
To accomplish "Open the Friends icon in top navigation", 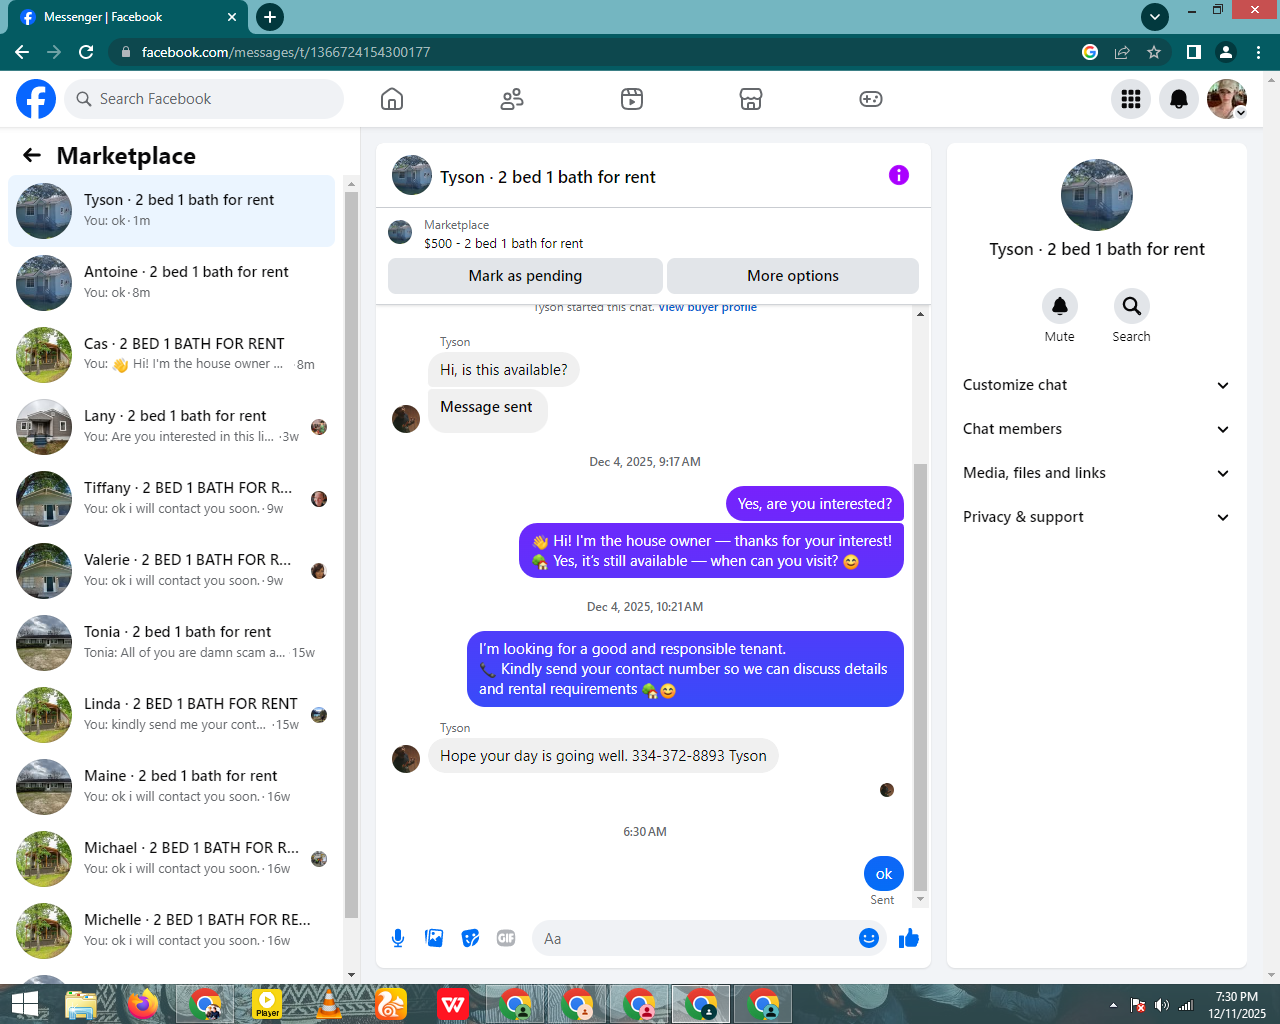I will click(x=512, y=99).
